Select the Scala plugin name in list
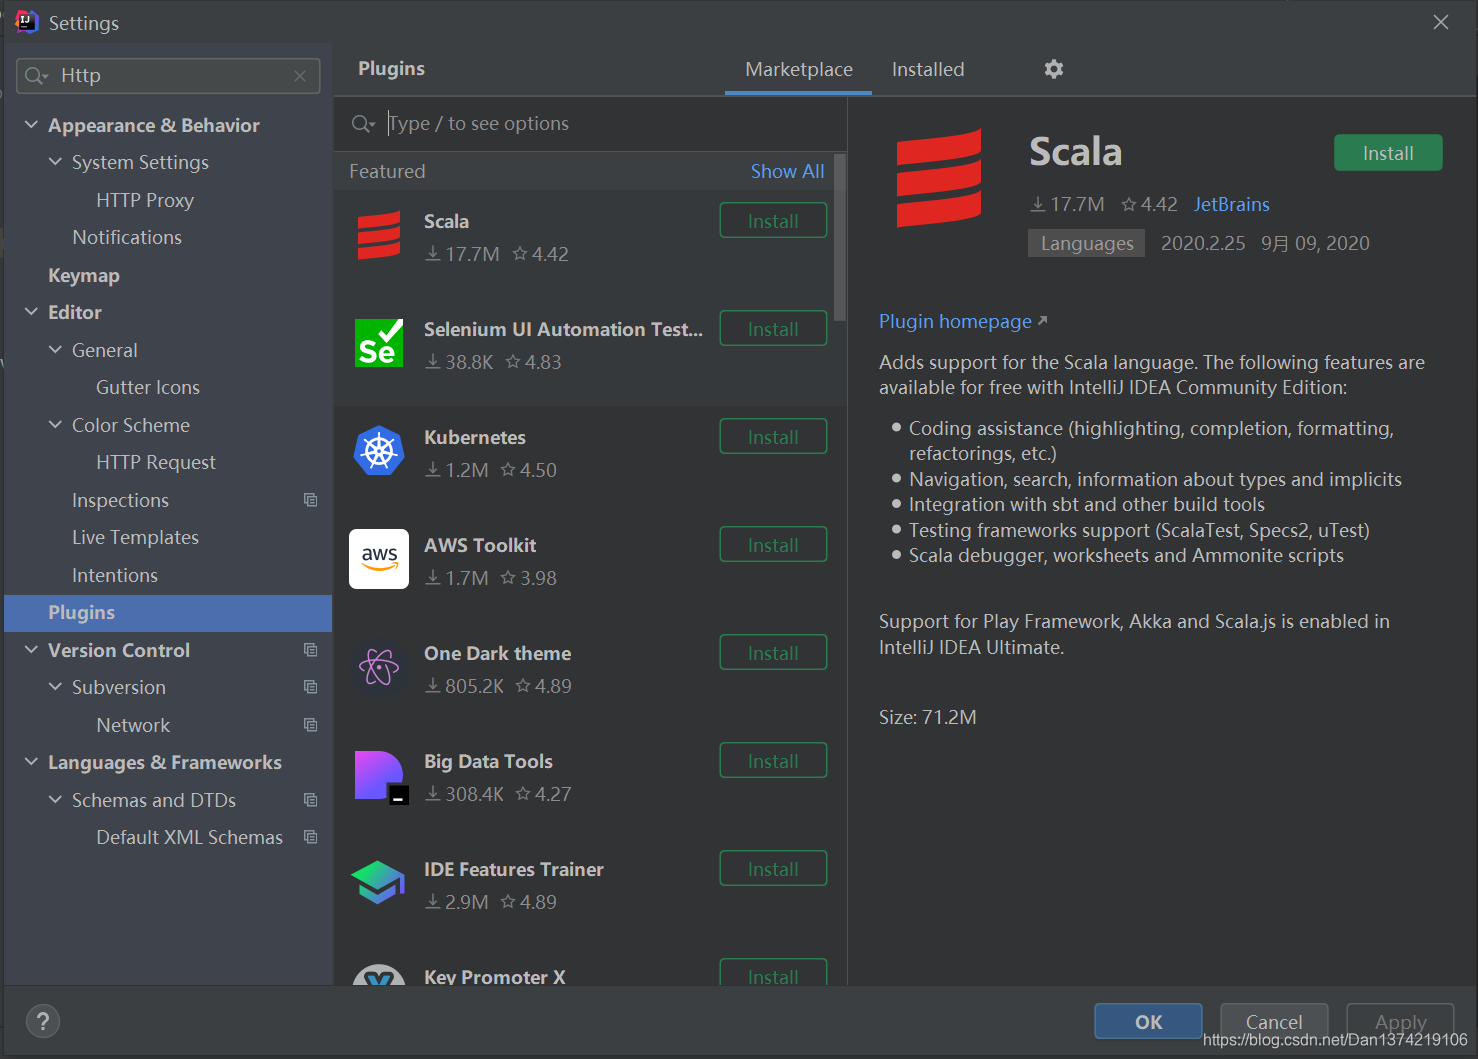The image size is (1478, 1059). (446, 221)
